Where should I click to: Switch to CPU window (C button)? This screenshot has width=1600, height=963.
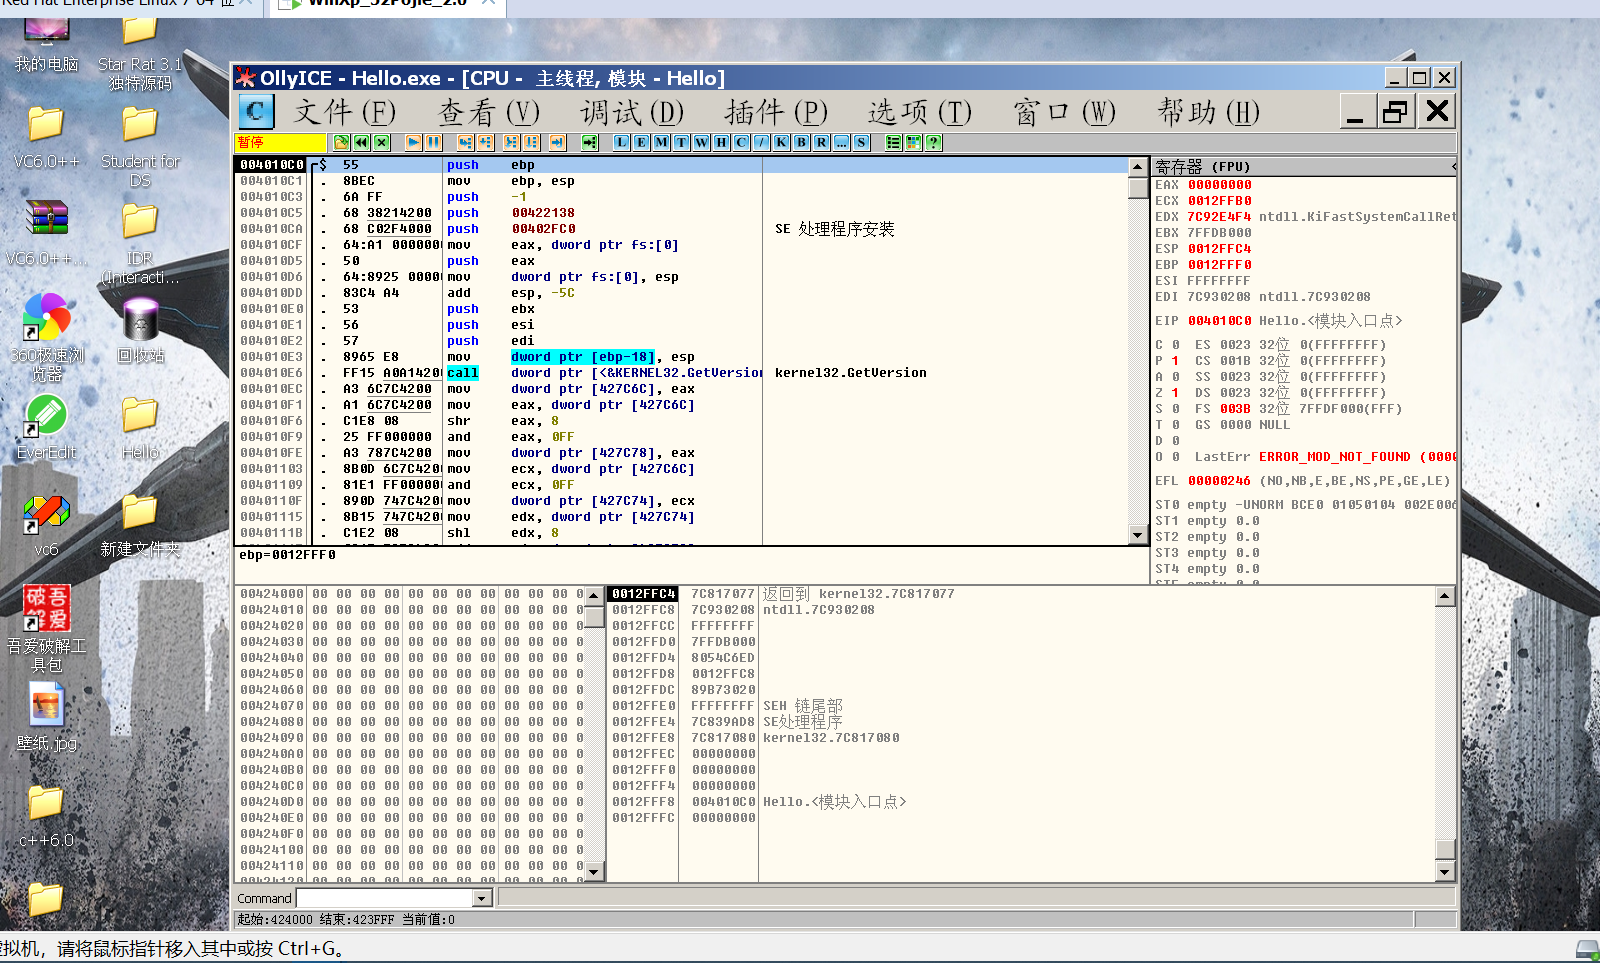pos(742,143)
